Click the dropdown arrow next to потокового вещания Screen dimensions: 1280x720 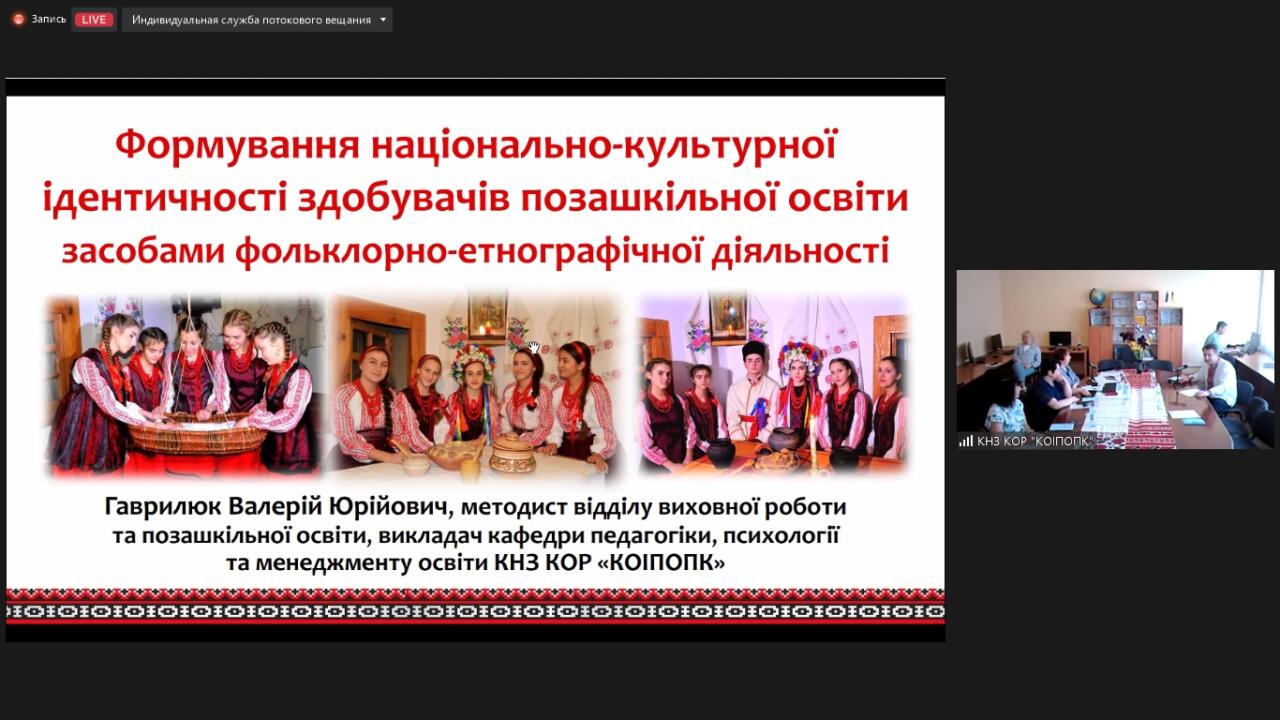click(x=382, y=20)
